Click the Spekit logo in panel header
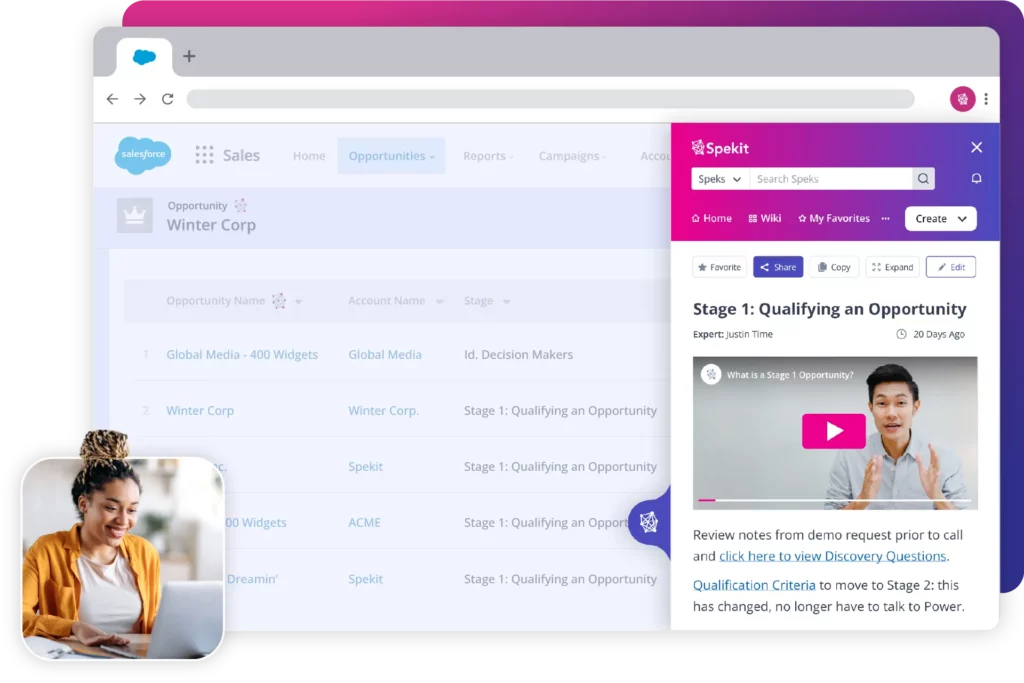 pyautogui.click(x=719, y=147)
